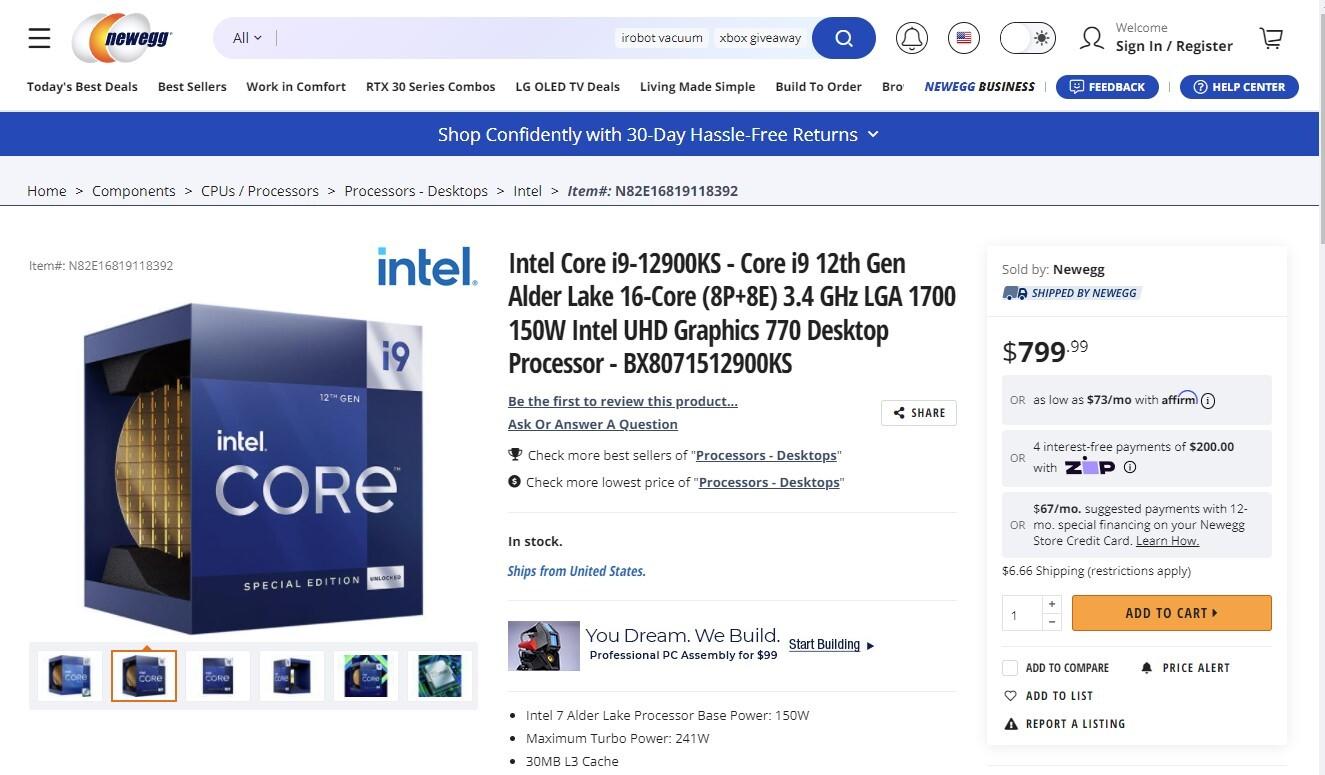Set a PRICE ALERT using the bell icon

click(x=1146, y=667)
